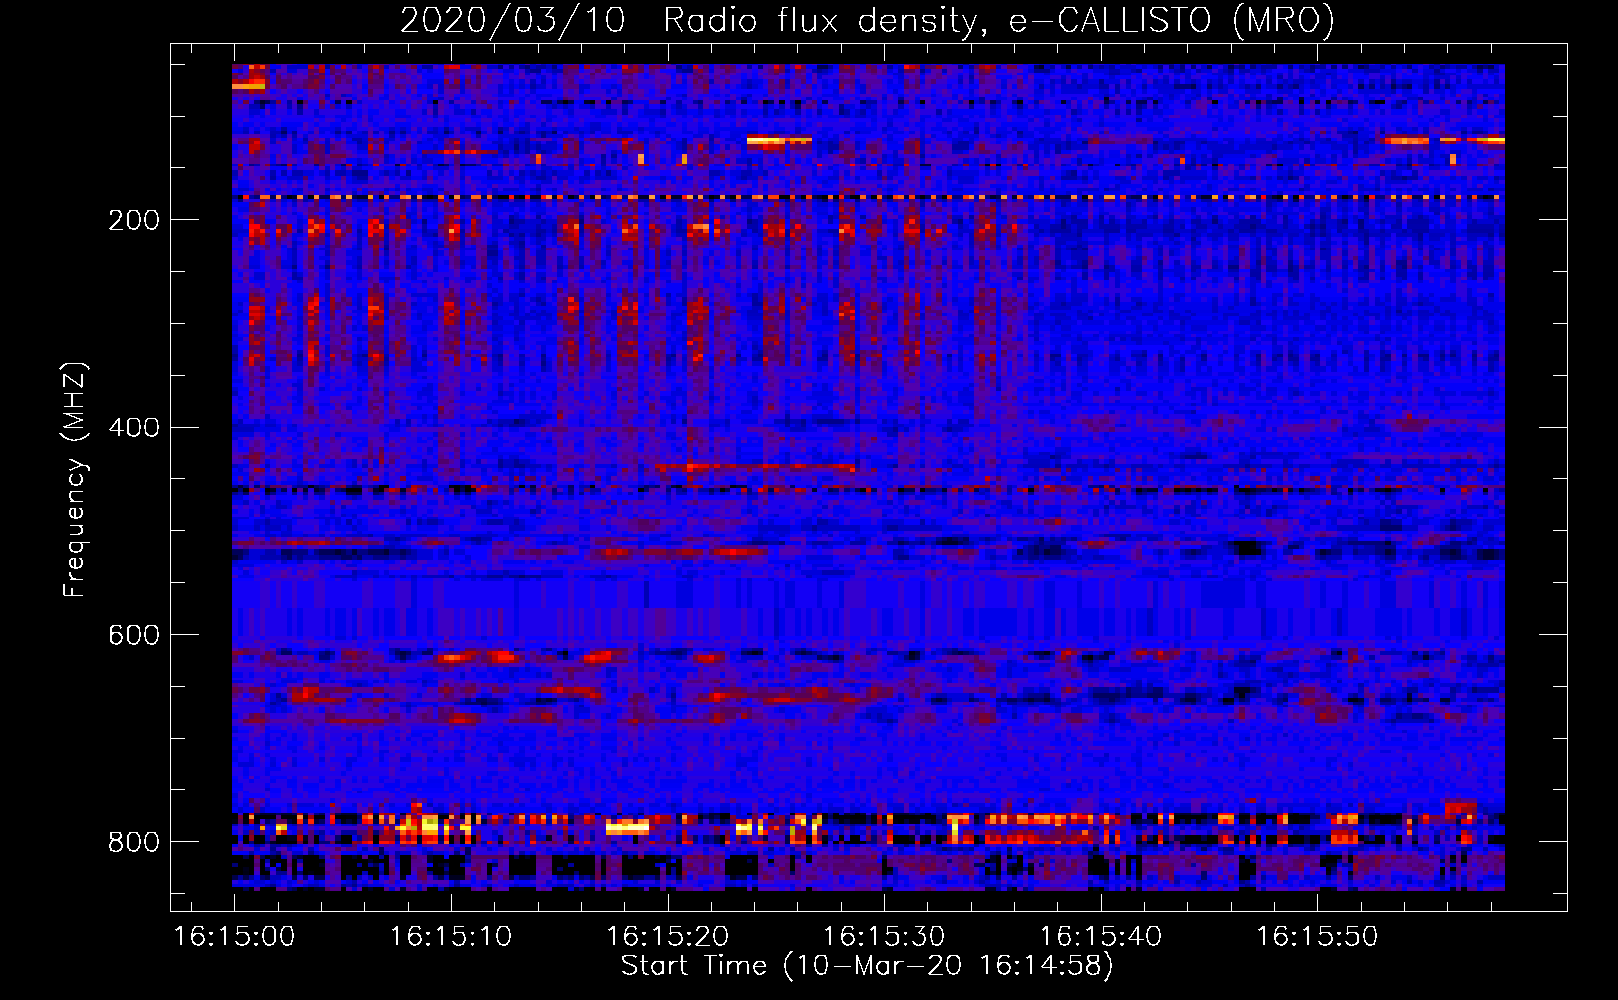Click the 16:15:00 time tick label

234,937
